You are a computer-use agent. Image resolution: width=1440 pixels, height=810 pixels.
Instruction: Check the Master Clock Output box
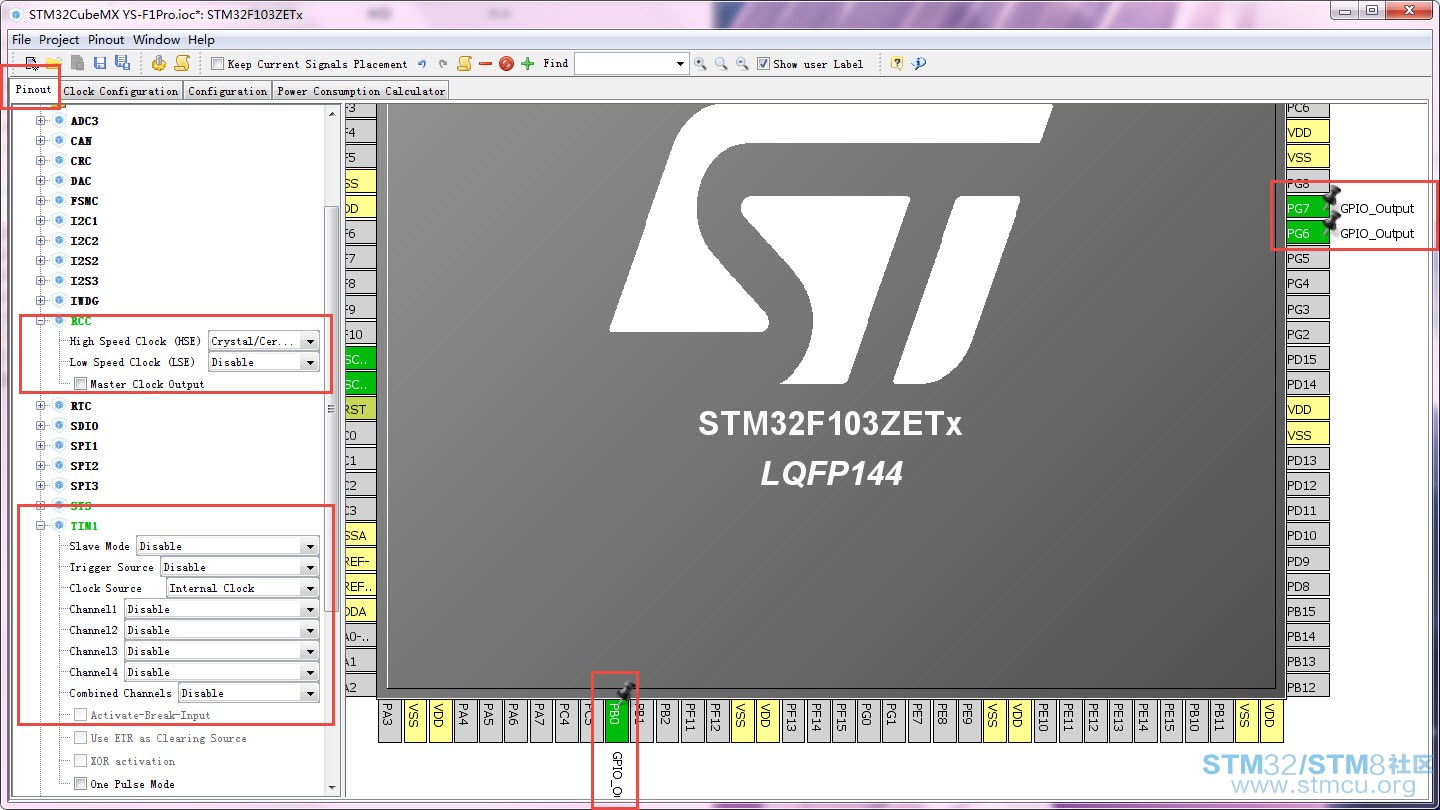point(80,384)
